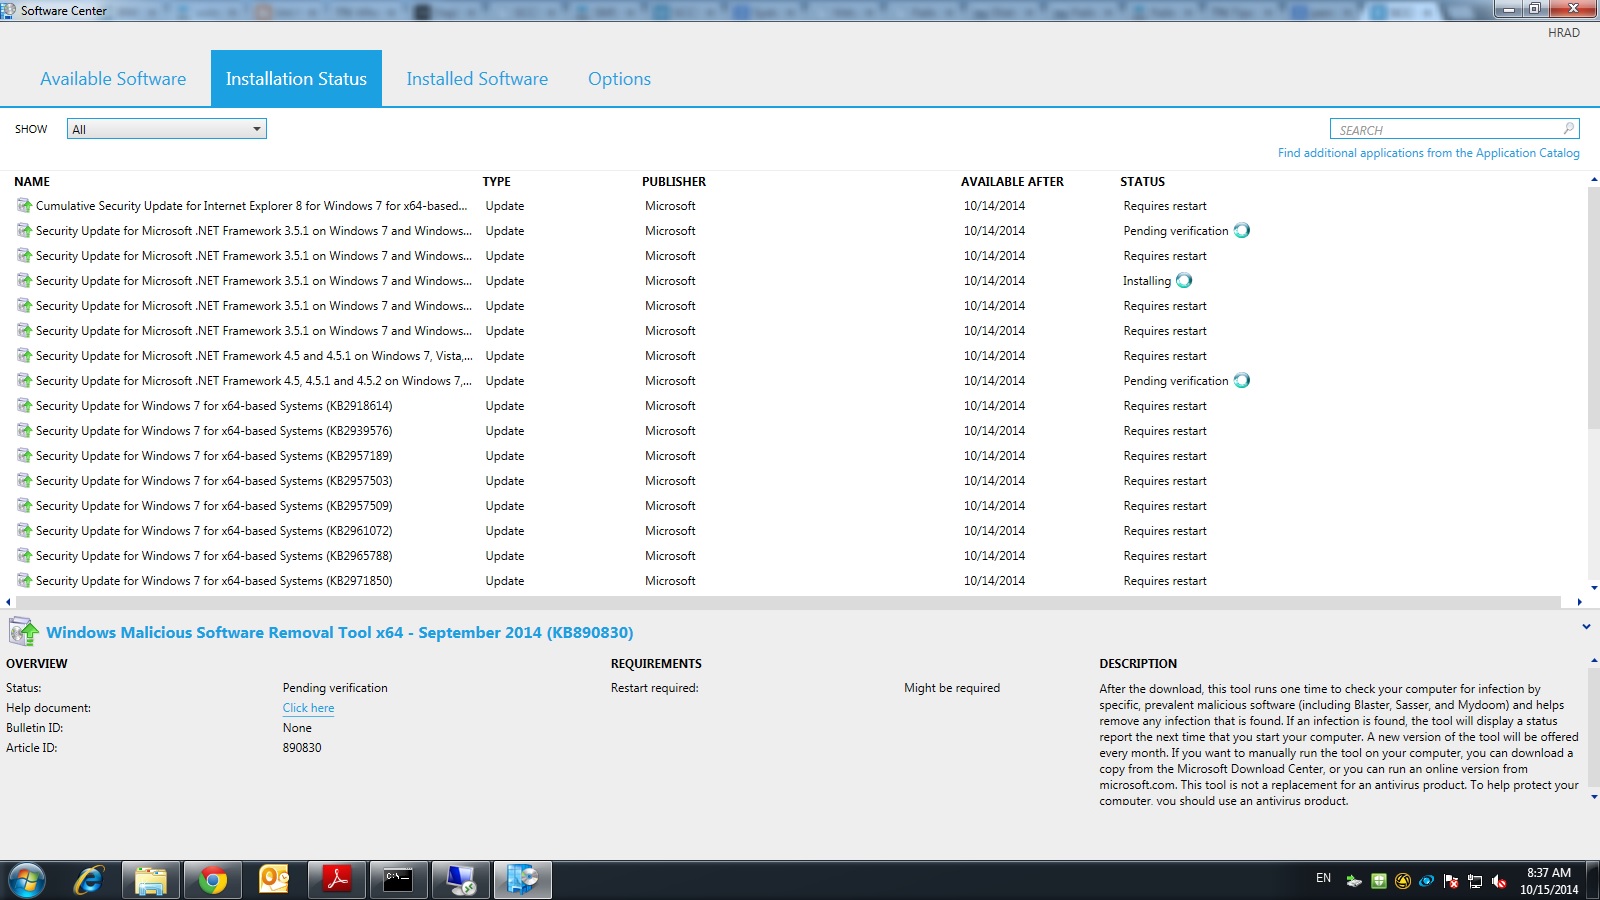This screenshot has height=900, width=1600.
Task: Sort by the PUBLISHER column header
Action: tap(674, 182)
